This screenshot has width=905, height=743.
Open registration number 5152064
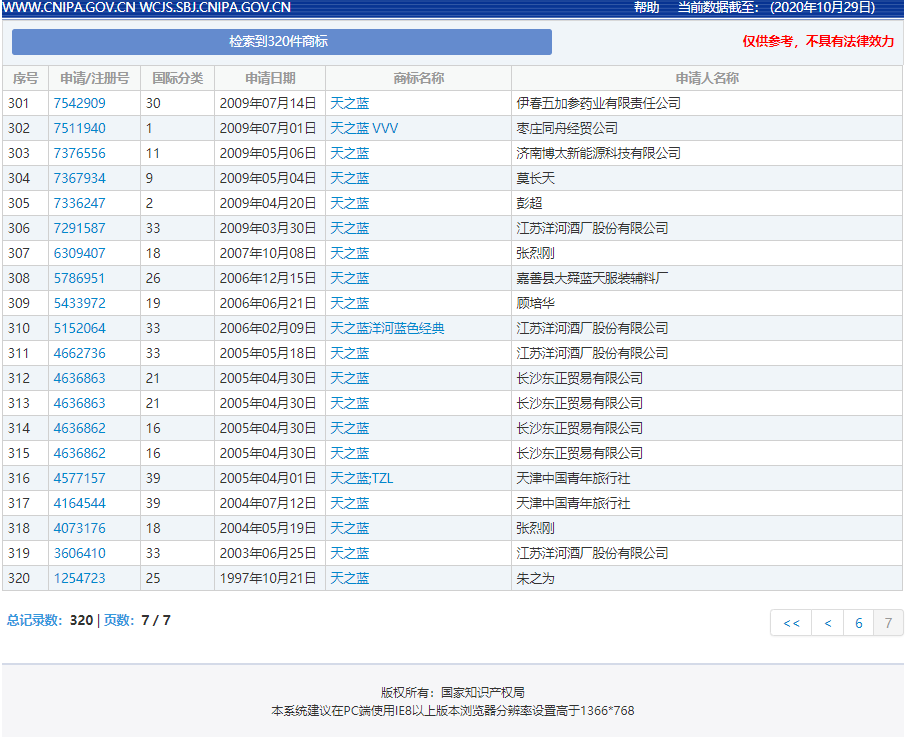tap(79, 328)
